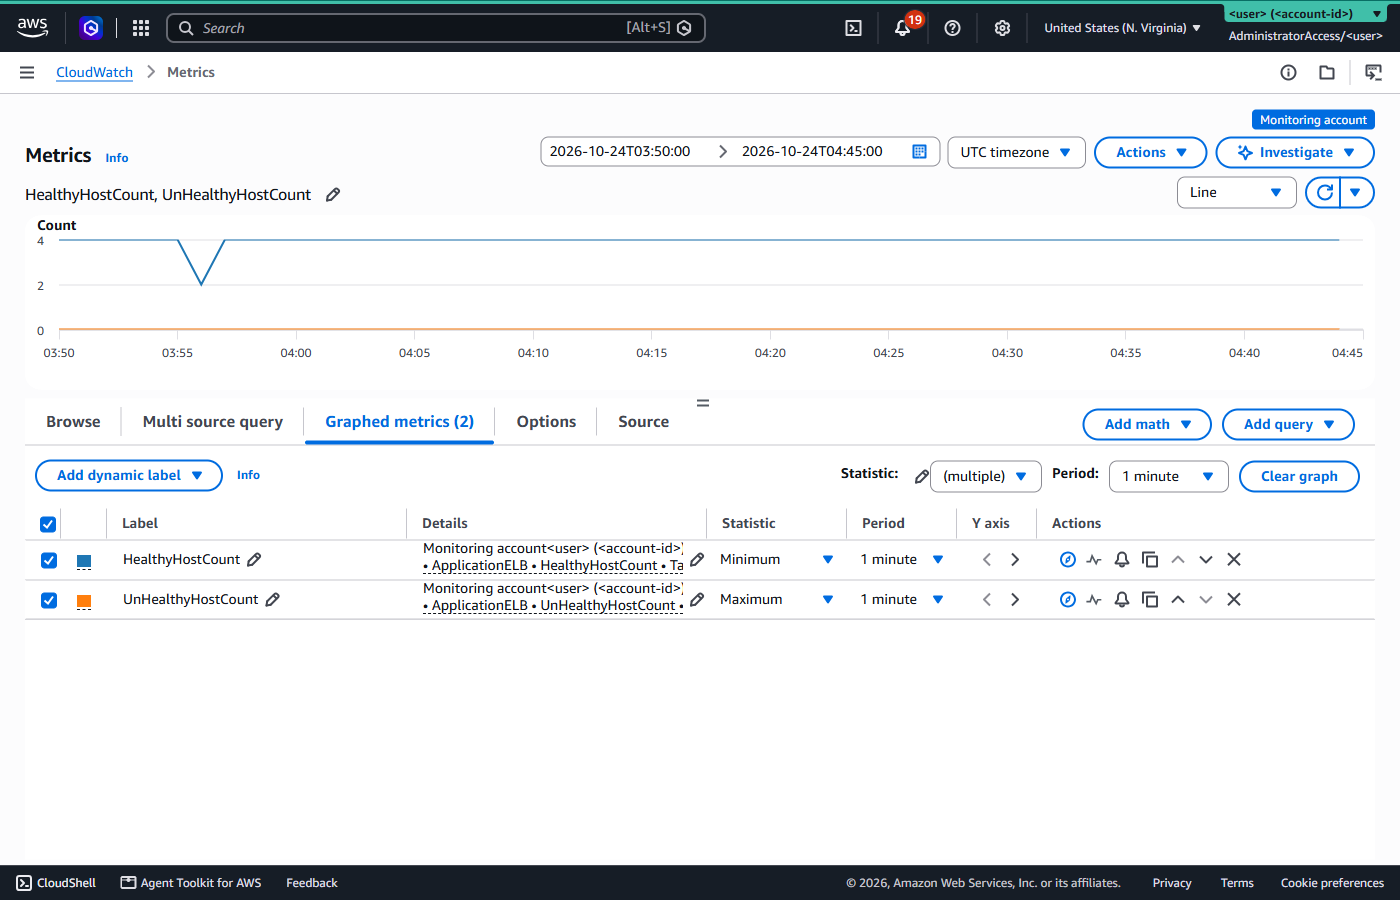This screenshot has height=900, width=1400.
Task: Open the Minimum statistic dropdown for HealthyHostCount
Action: pos(776,559)
